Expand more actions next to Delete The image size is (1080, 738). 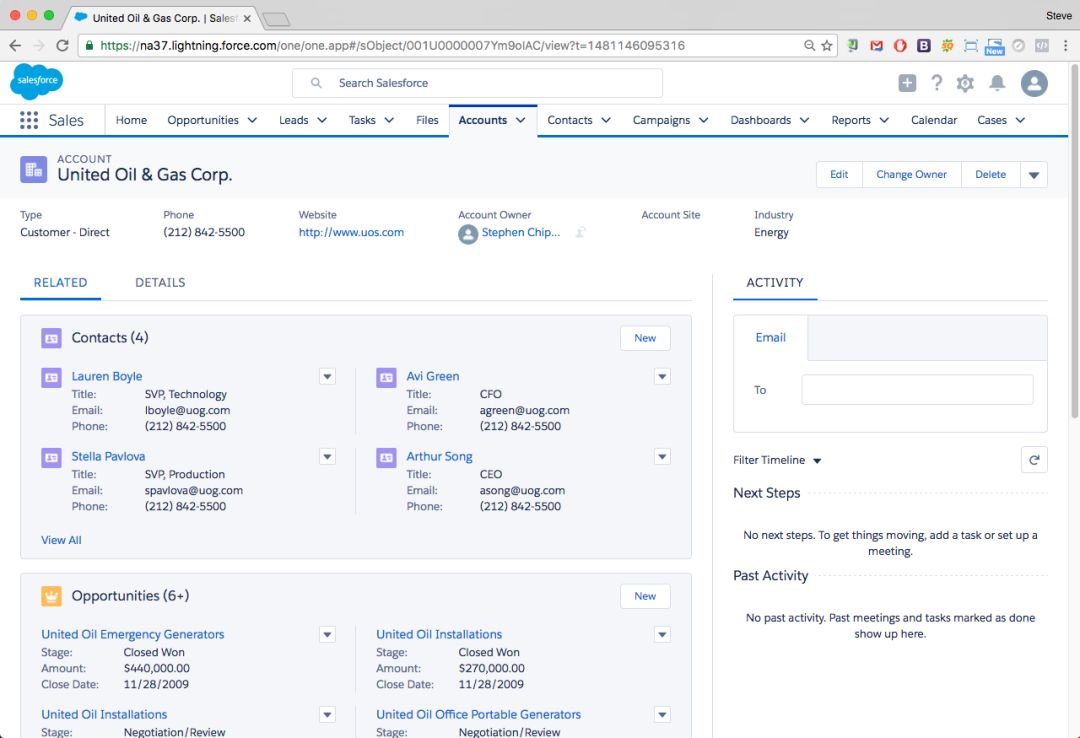[1034, 175]
